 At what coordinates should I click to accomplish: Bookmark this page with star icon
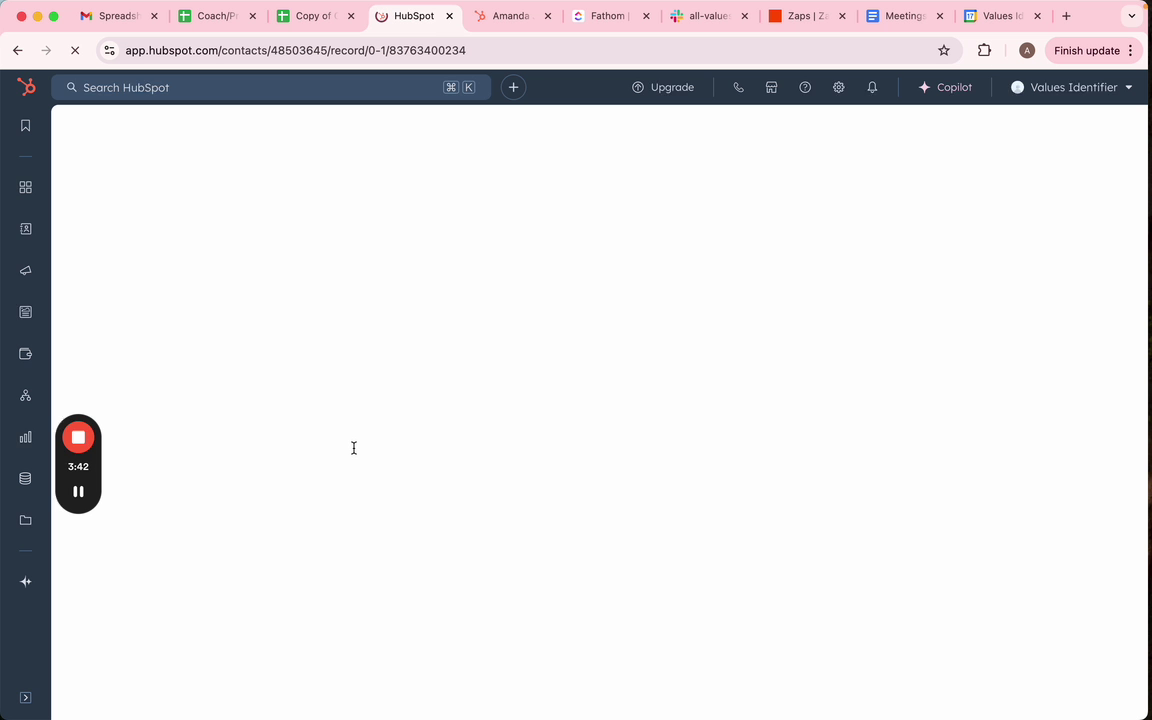[944, 51]
